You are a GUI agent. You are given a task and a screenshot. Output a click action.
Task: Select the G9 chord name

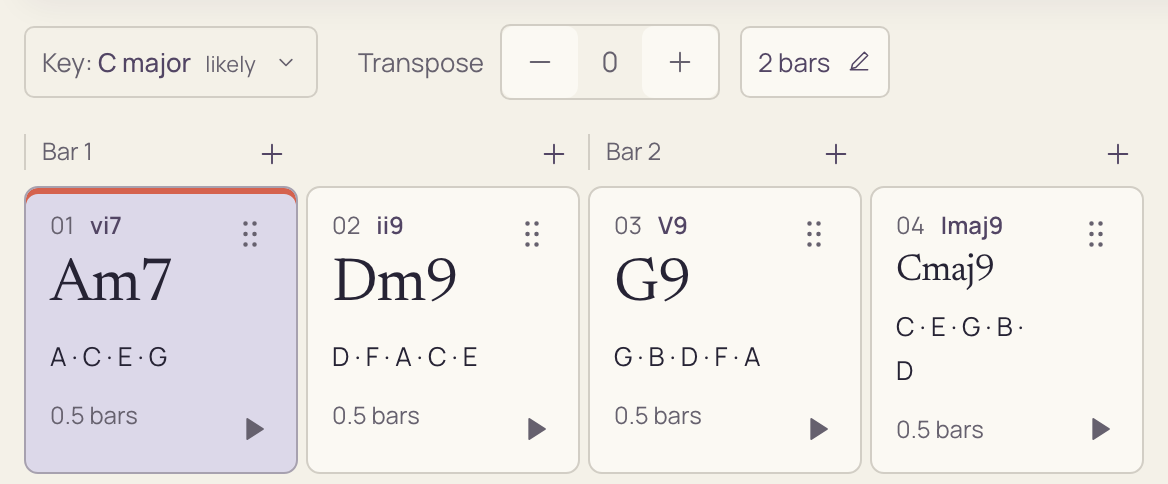coord(652,280)
